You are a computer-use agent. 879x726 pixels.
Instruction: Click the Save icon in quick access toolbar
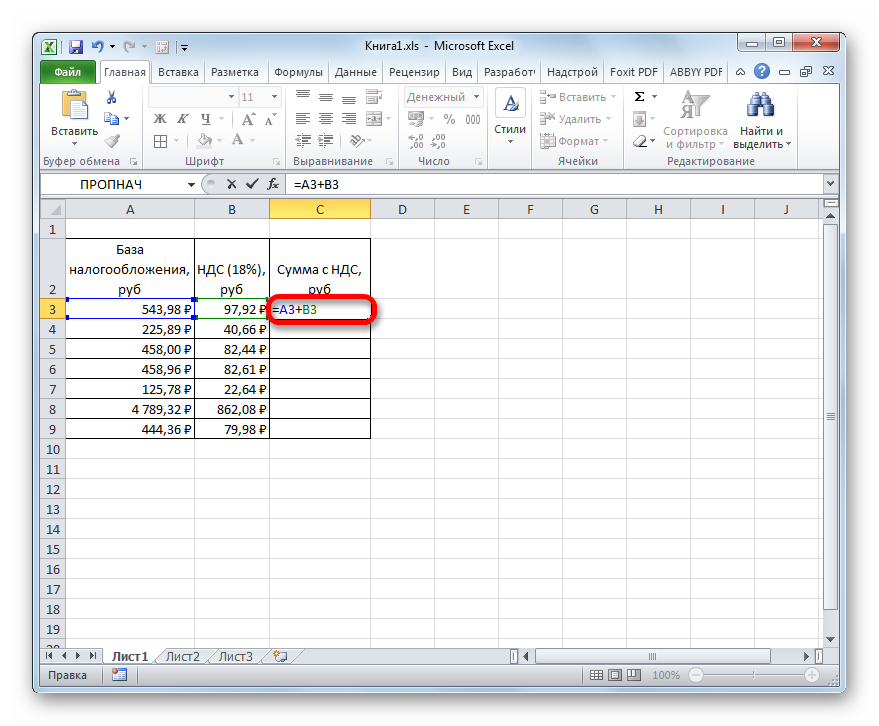[x=75, y=46]
